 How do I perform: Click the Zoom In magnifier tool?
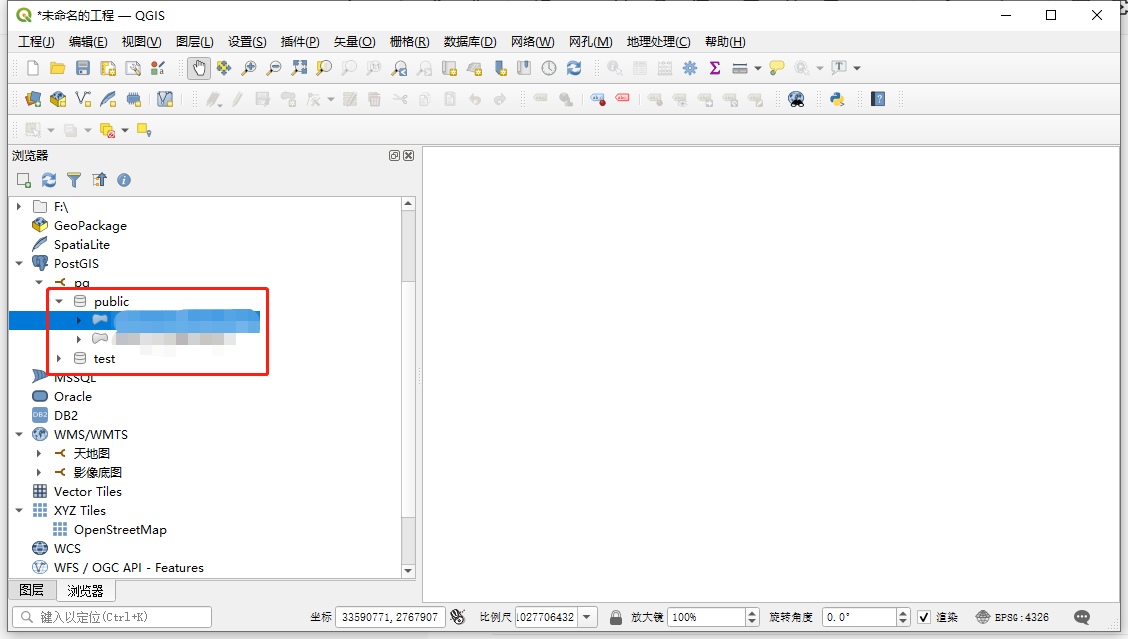tap(248, 68)
